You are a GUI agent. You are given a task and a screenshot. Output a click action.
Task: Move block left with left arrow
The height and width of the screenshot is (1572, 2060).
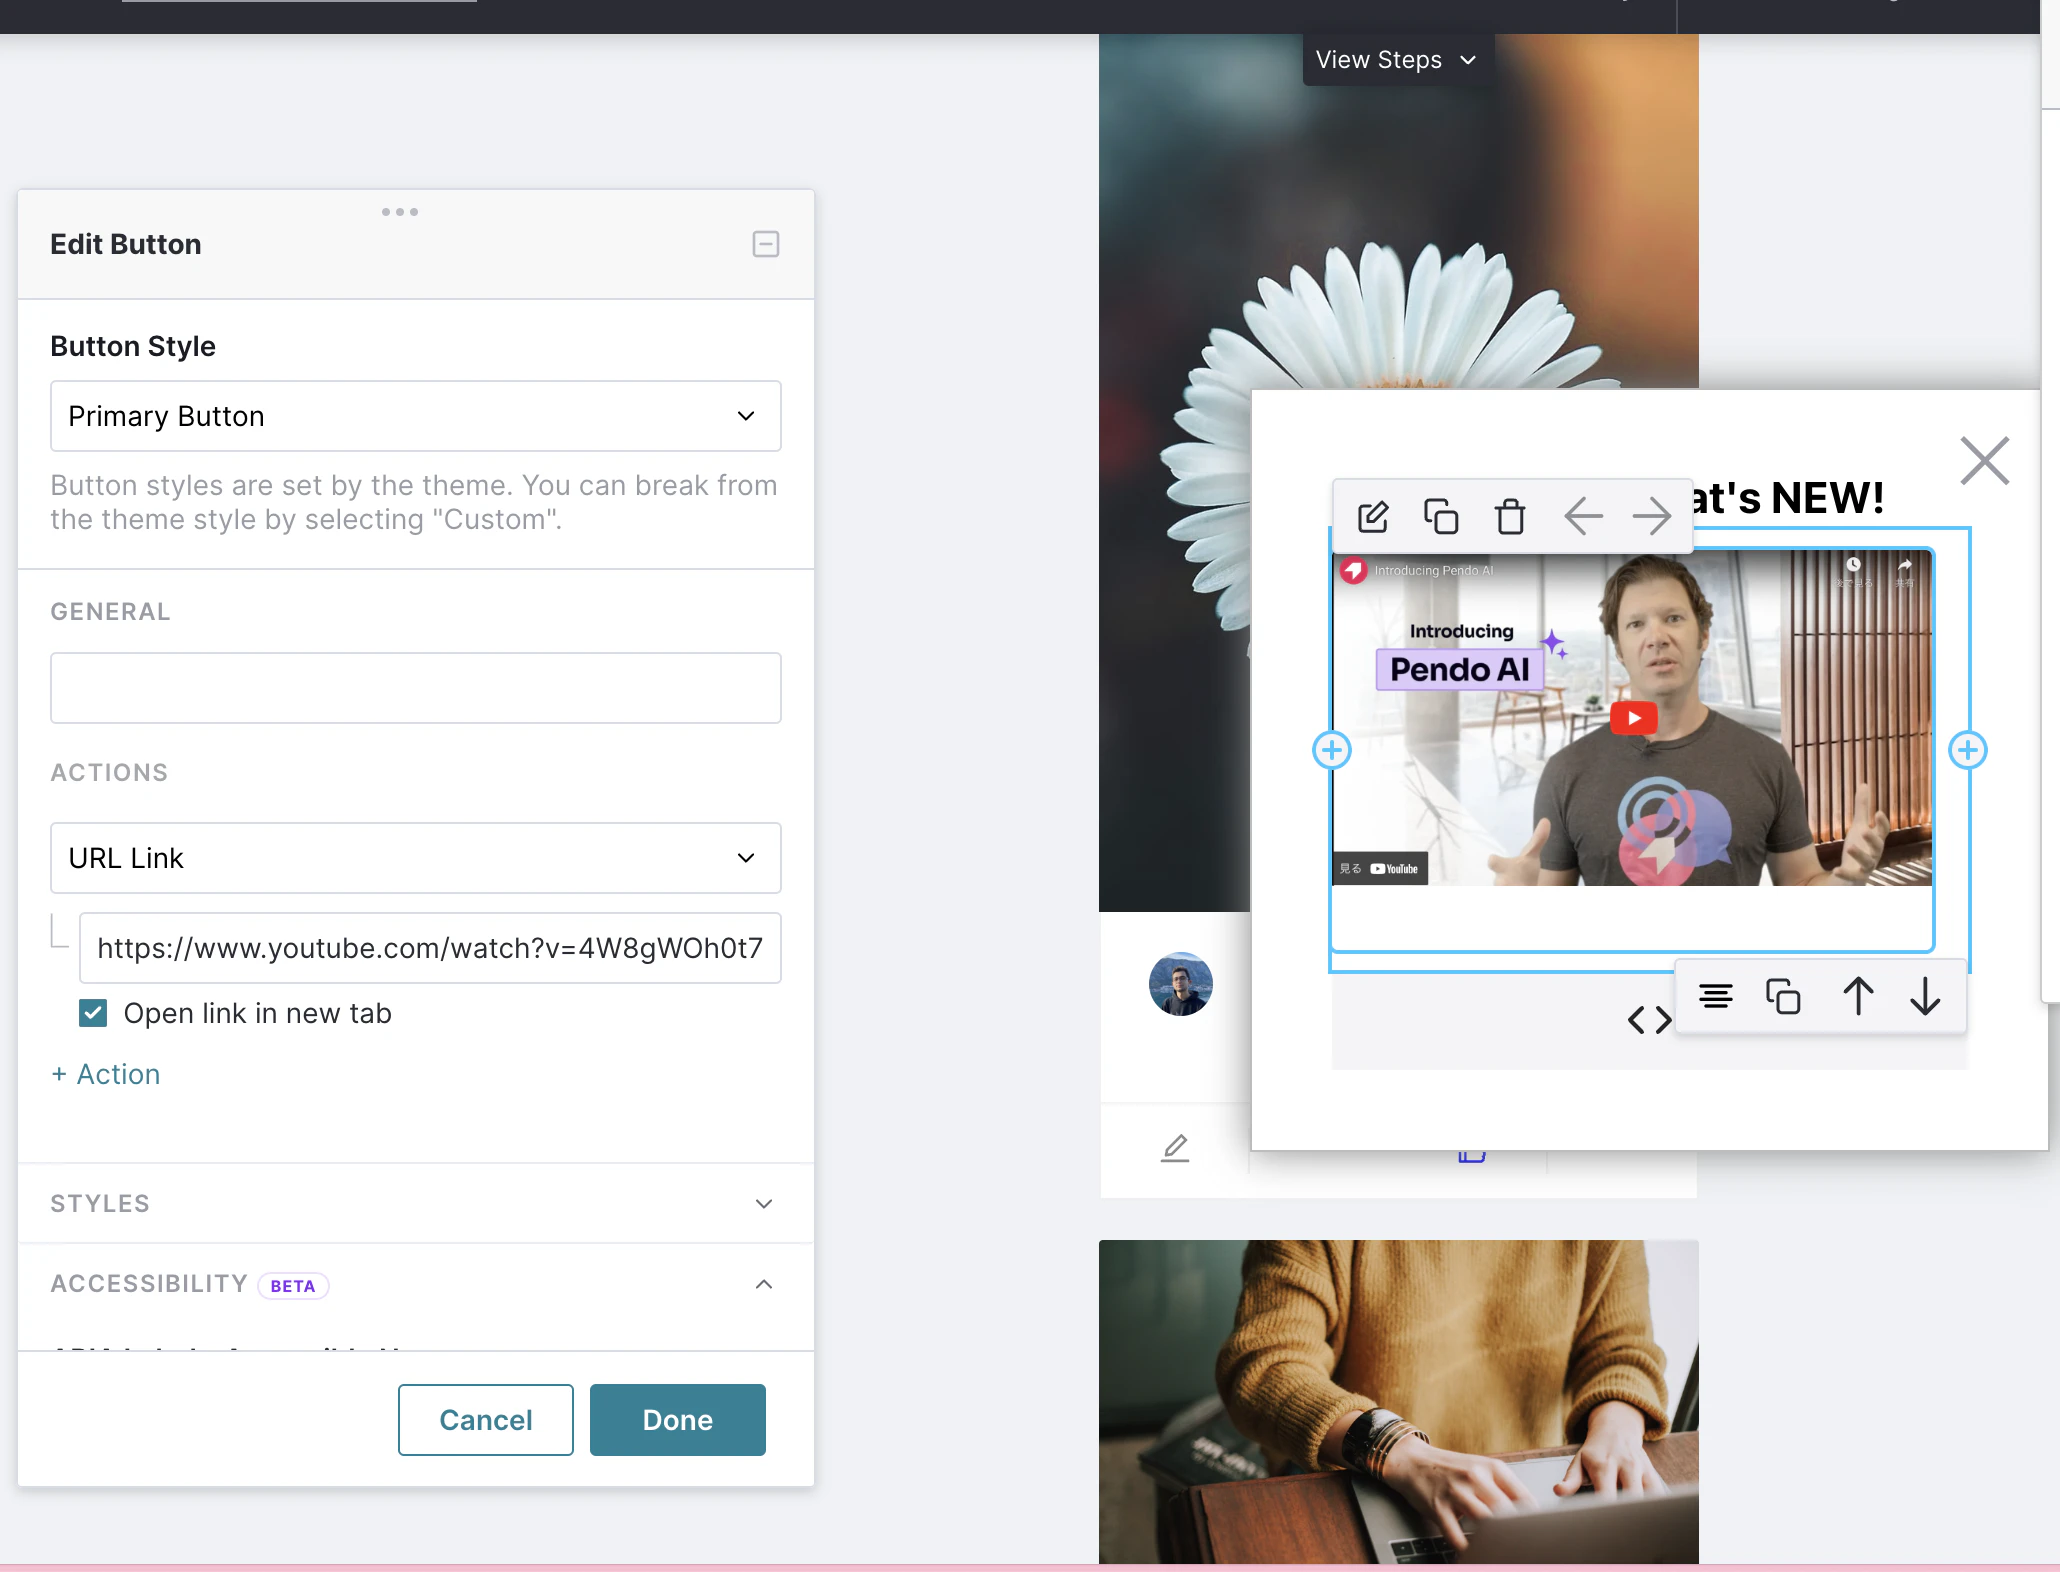click(x=1583, y=517)
